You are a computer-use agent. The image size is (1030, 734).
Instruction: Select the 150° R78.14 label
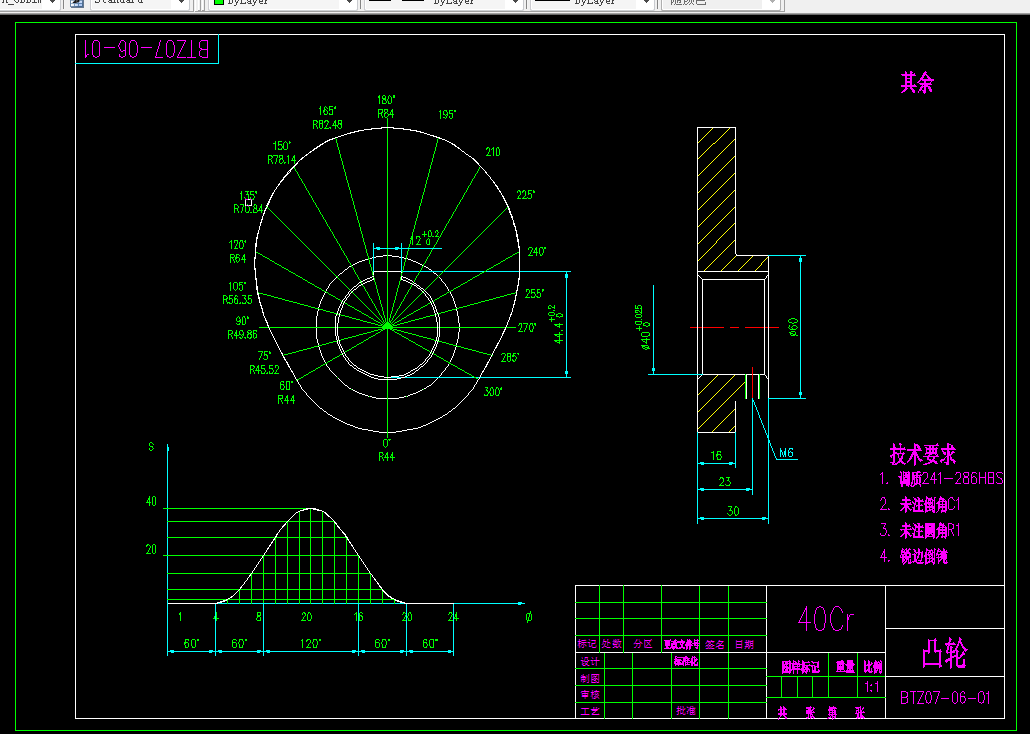(282, 152)
